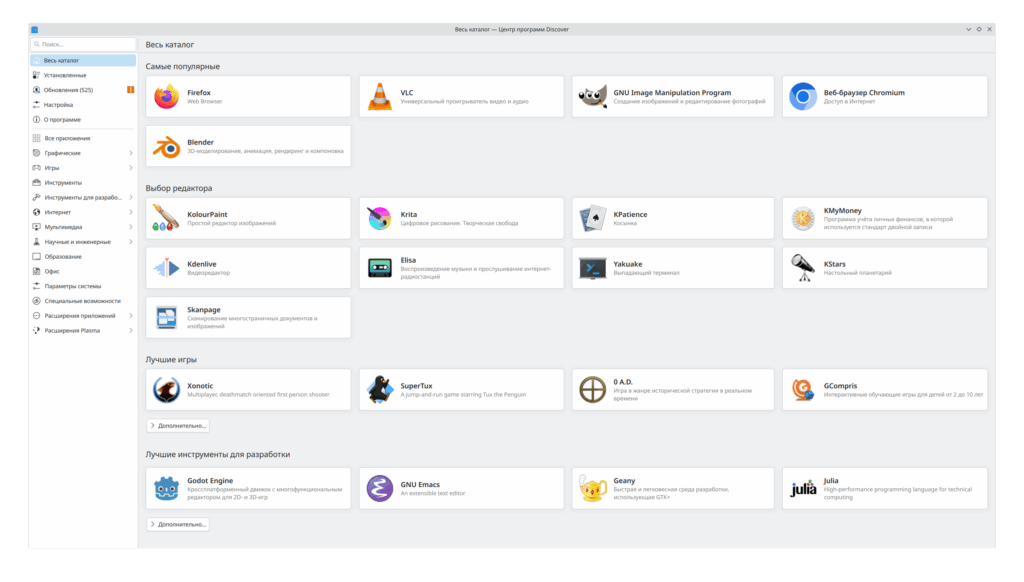Click the Yakuake terminal icon
1024x582 pixels.
592,268
